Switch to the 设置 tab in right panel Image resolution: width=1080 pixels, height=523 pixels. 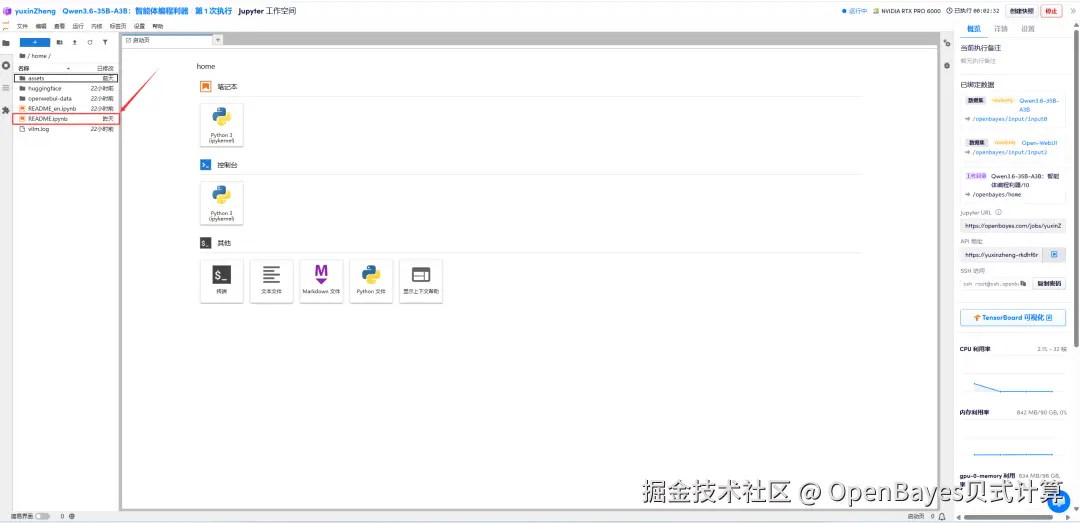(1028, 29)
